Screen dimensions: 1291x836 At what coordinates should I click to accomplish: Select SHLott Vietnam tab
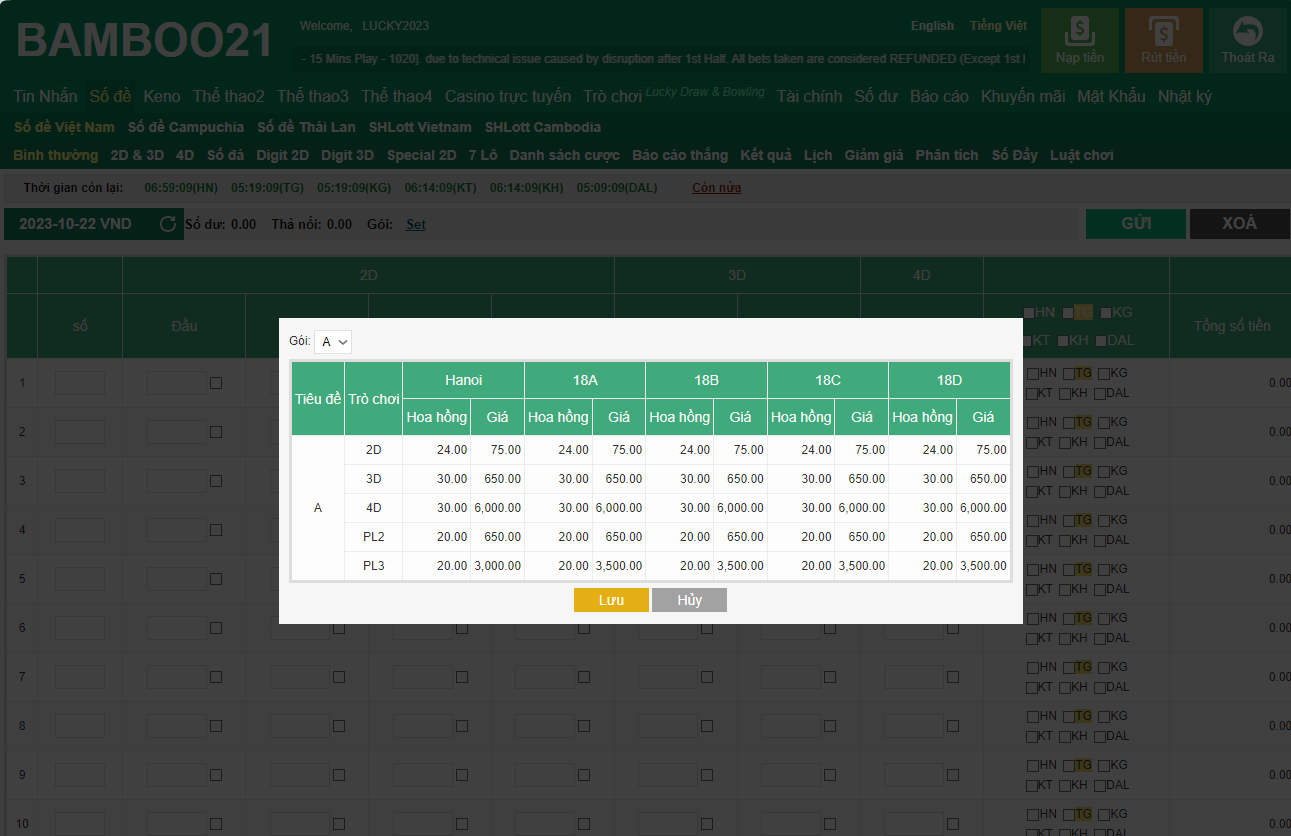(420, 127)
